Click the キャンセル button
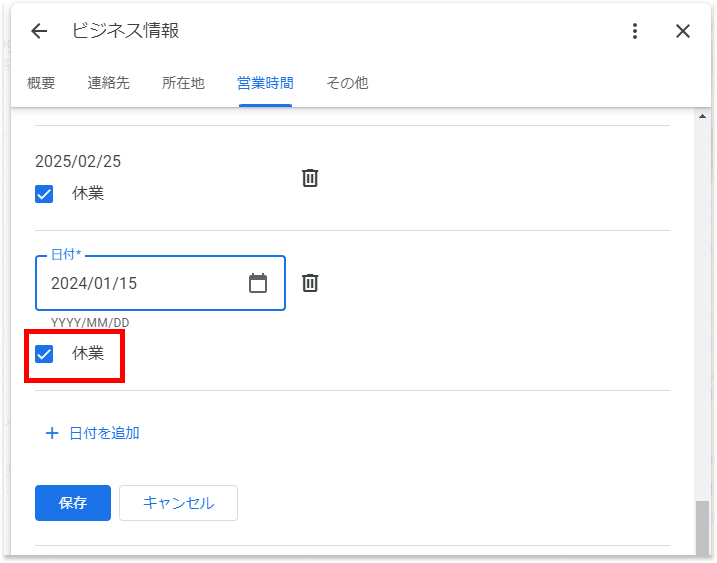Image resolution: width=717 pixels, height=563 pixels. pyautogui.click(x=178, y=503)
